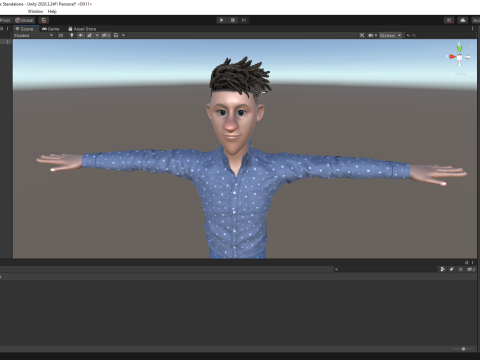Toggle the Global handle rotation button

point(24,20)
